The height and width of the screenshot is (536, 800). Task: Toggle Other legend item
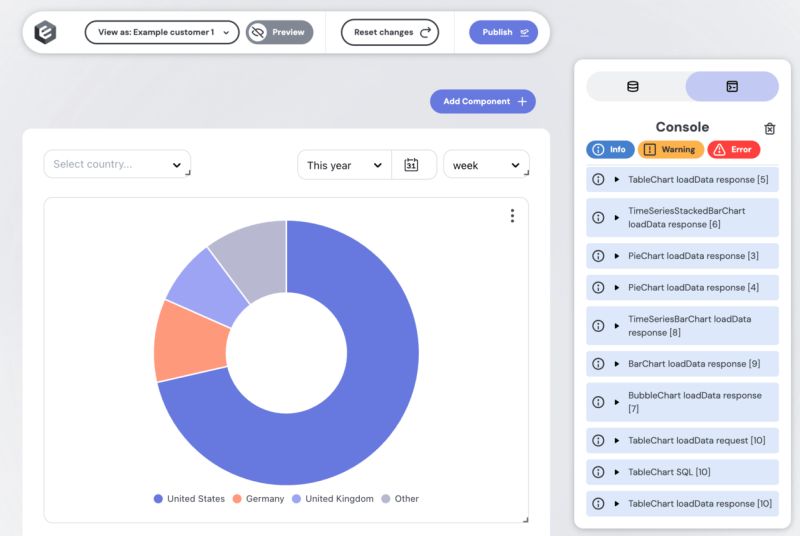(401, 499)
